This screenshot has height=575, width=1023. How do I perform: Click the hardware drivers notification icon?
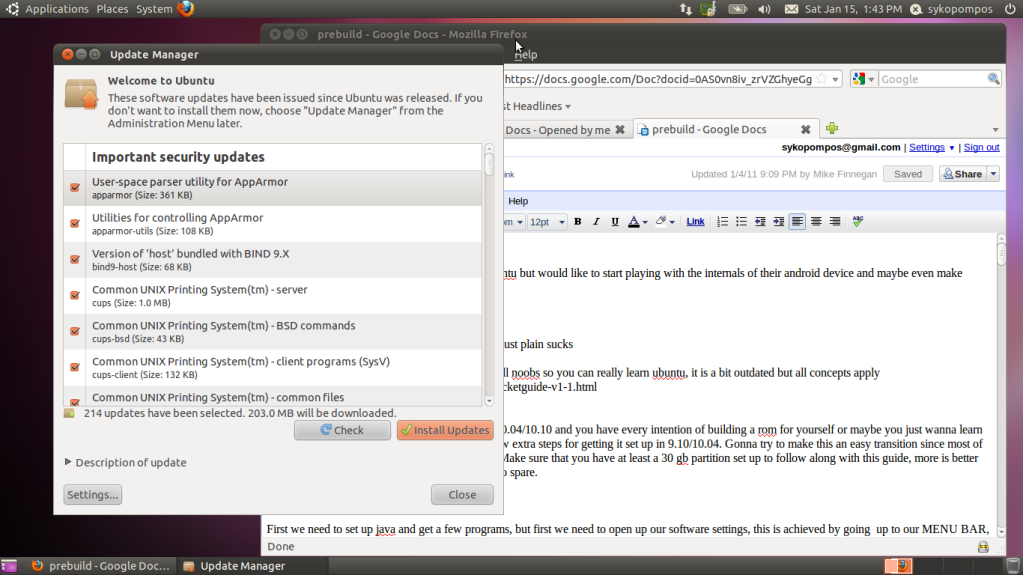tap(708, 9)
